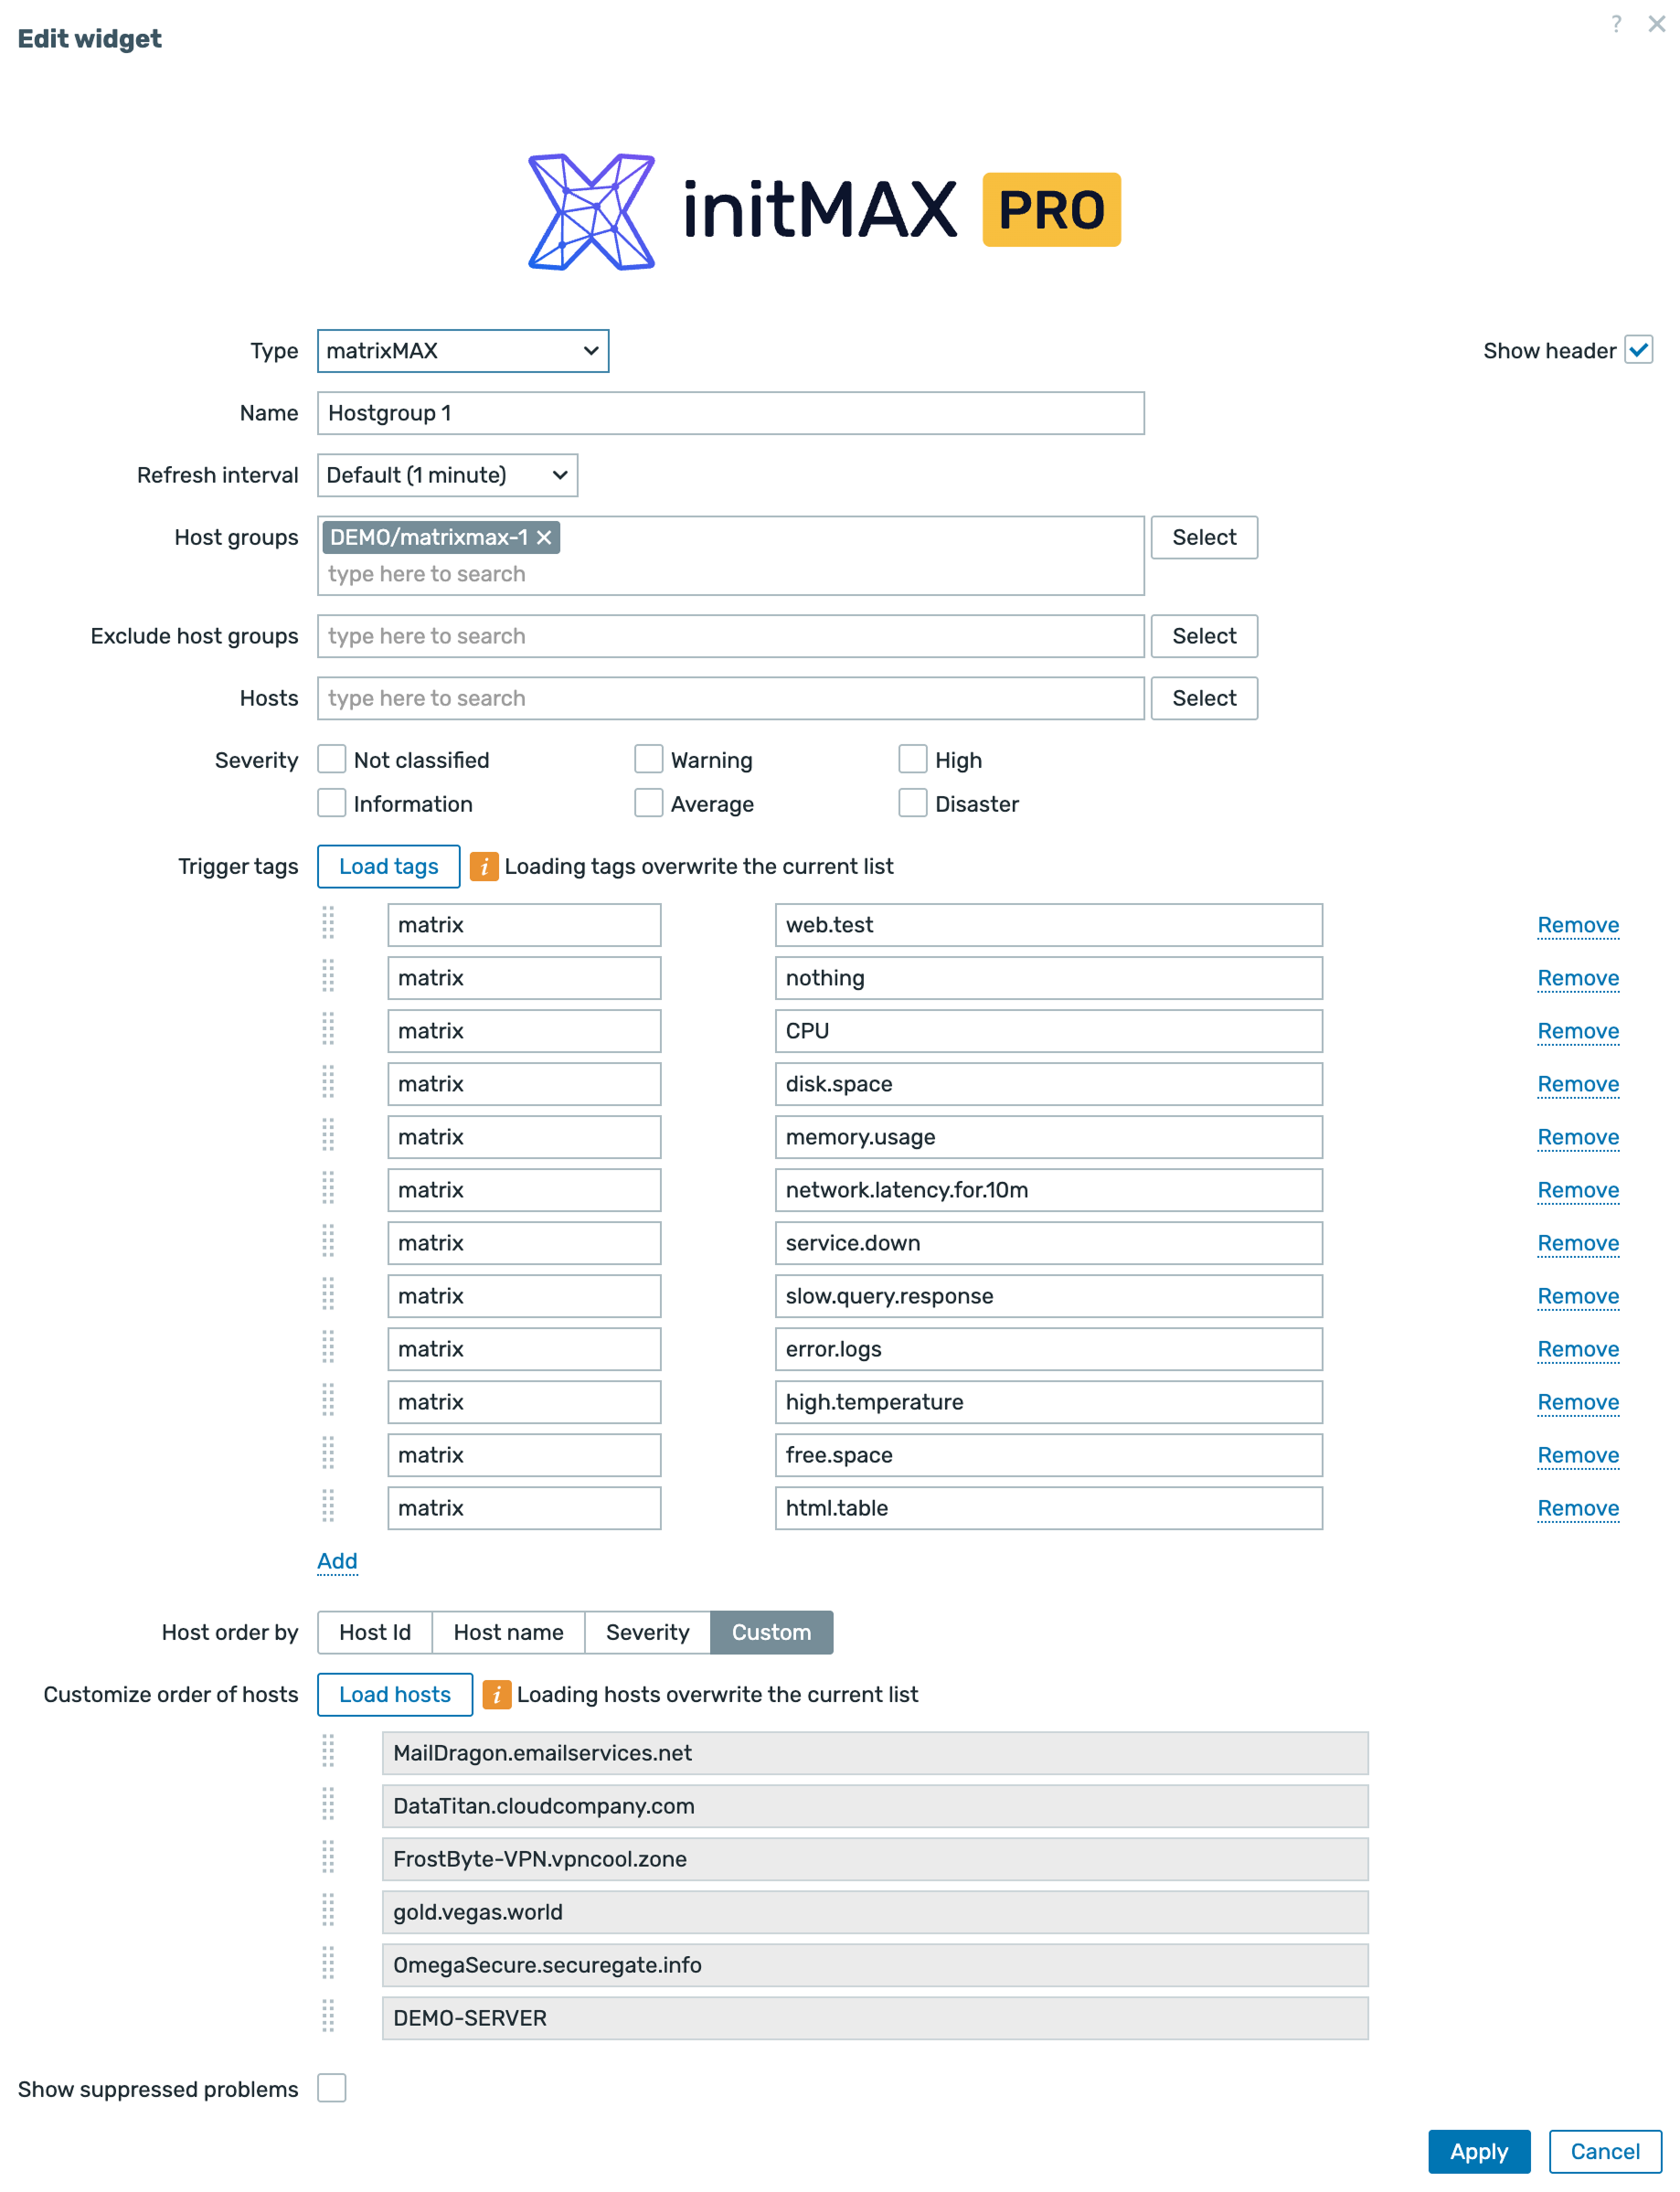Screen dimensions: 1680x2192
Task: Click the Add link below trigger tags
Action: 337,1561
